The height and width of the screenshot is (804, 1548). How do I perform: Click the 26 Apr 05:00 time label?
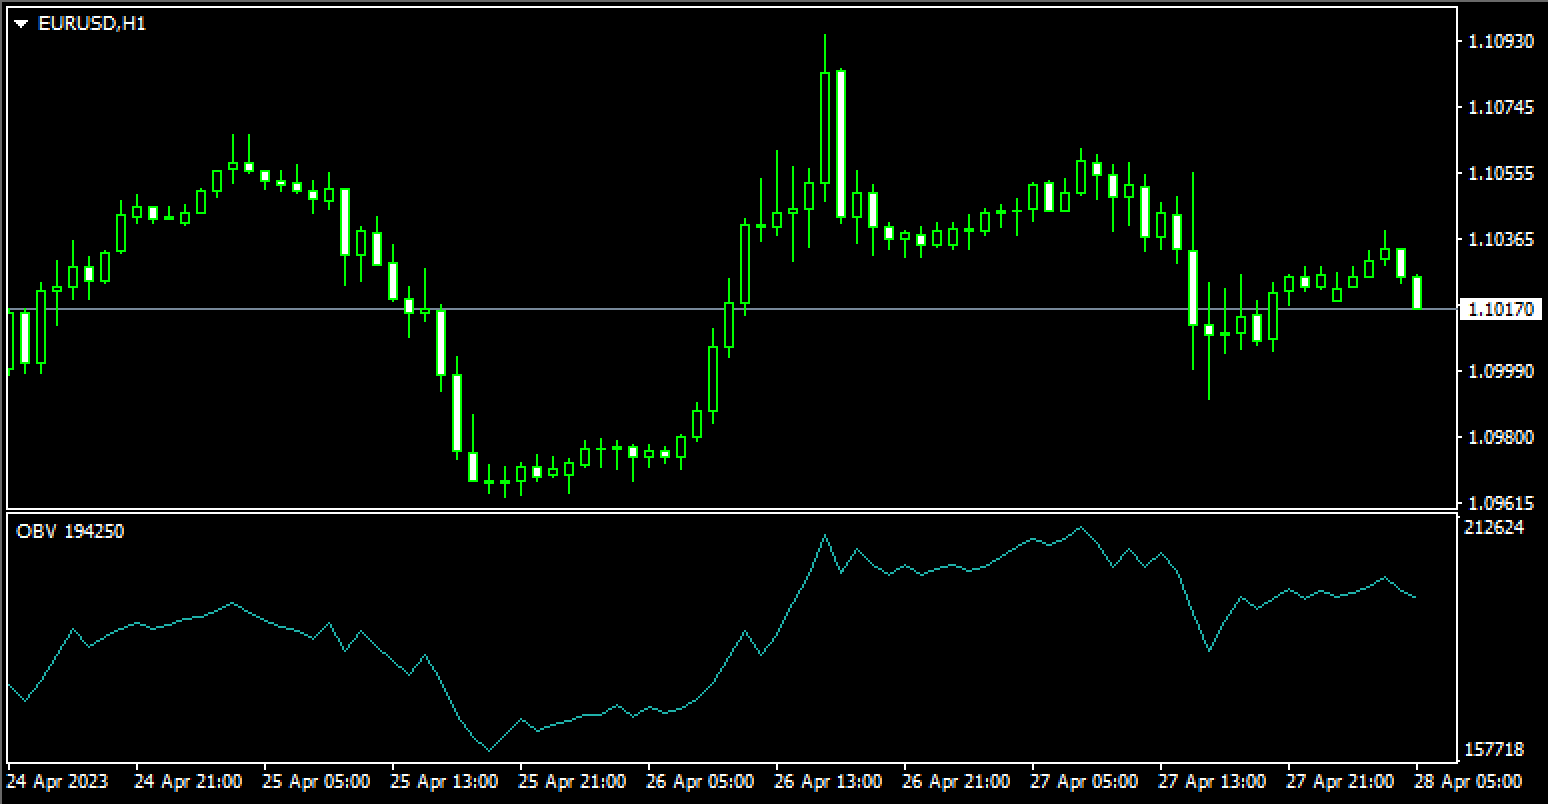701,781
